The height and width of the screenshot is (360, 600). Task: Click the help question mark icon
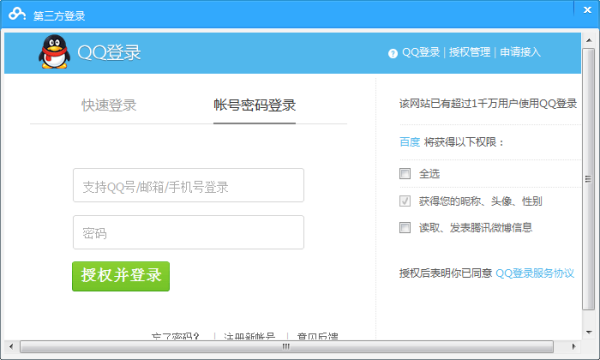[393, 53]
